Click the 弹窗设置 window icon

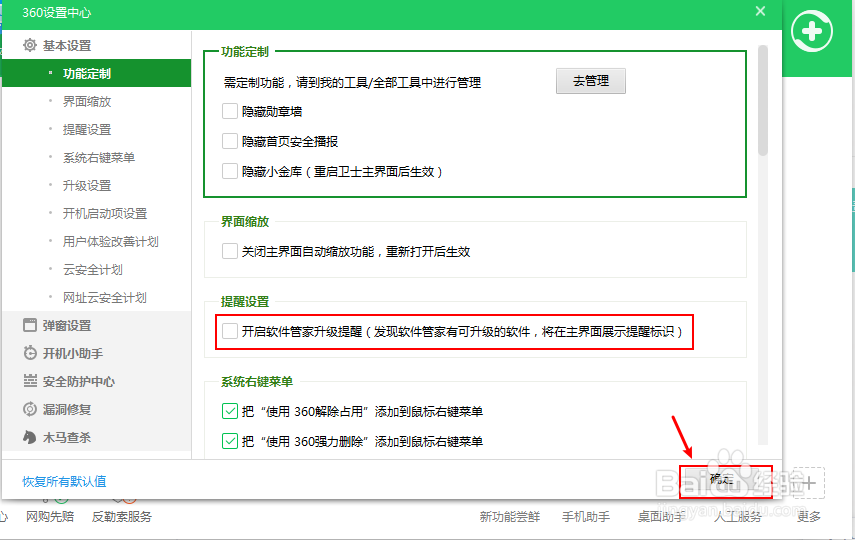point(30,325)
